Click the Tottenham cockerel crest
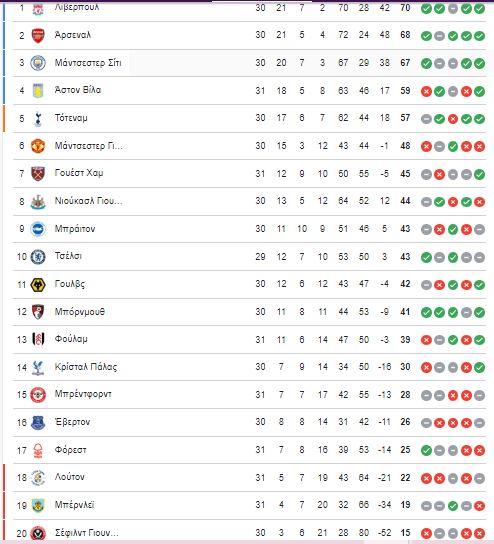The width and height of the screenshot is (494, 544). [38, 119]
